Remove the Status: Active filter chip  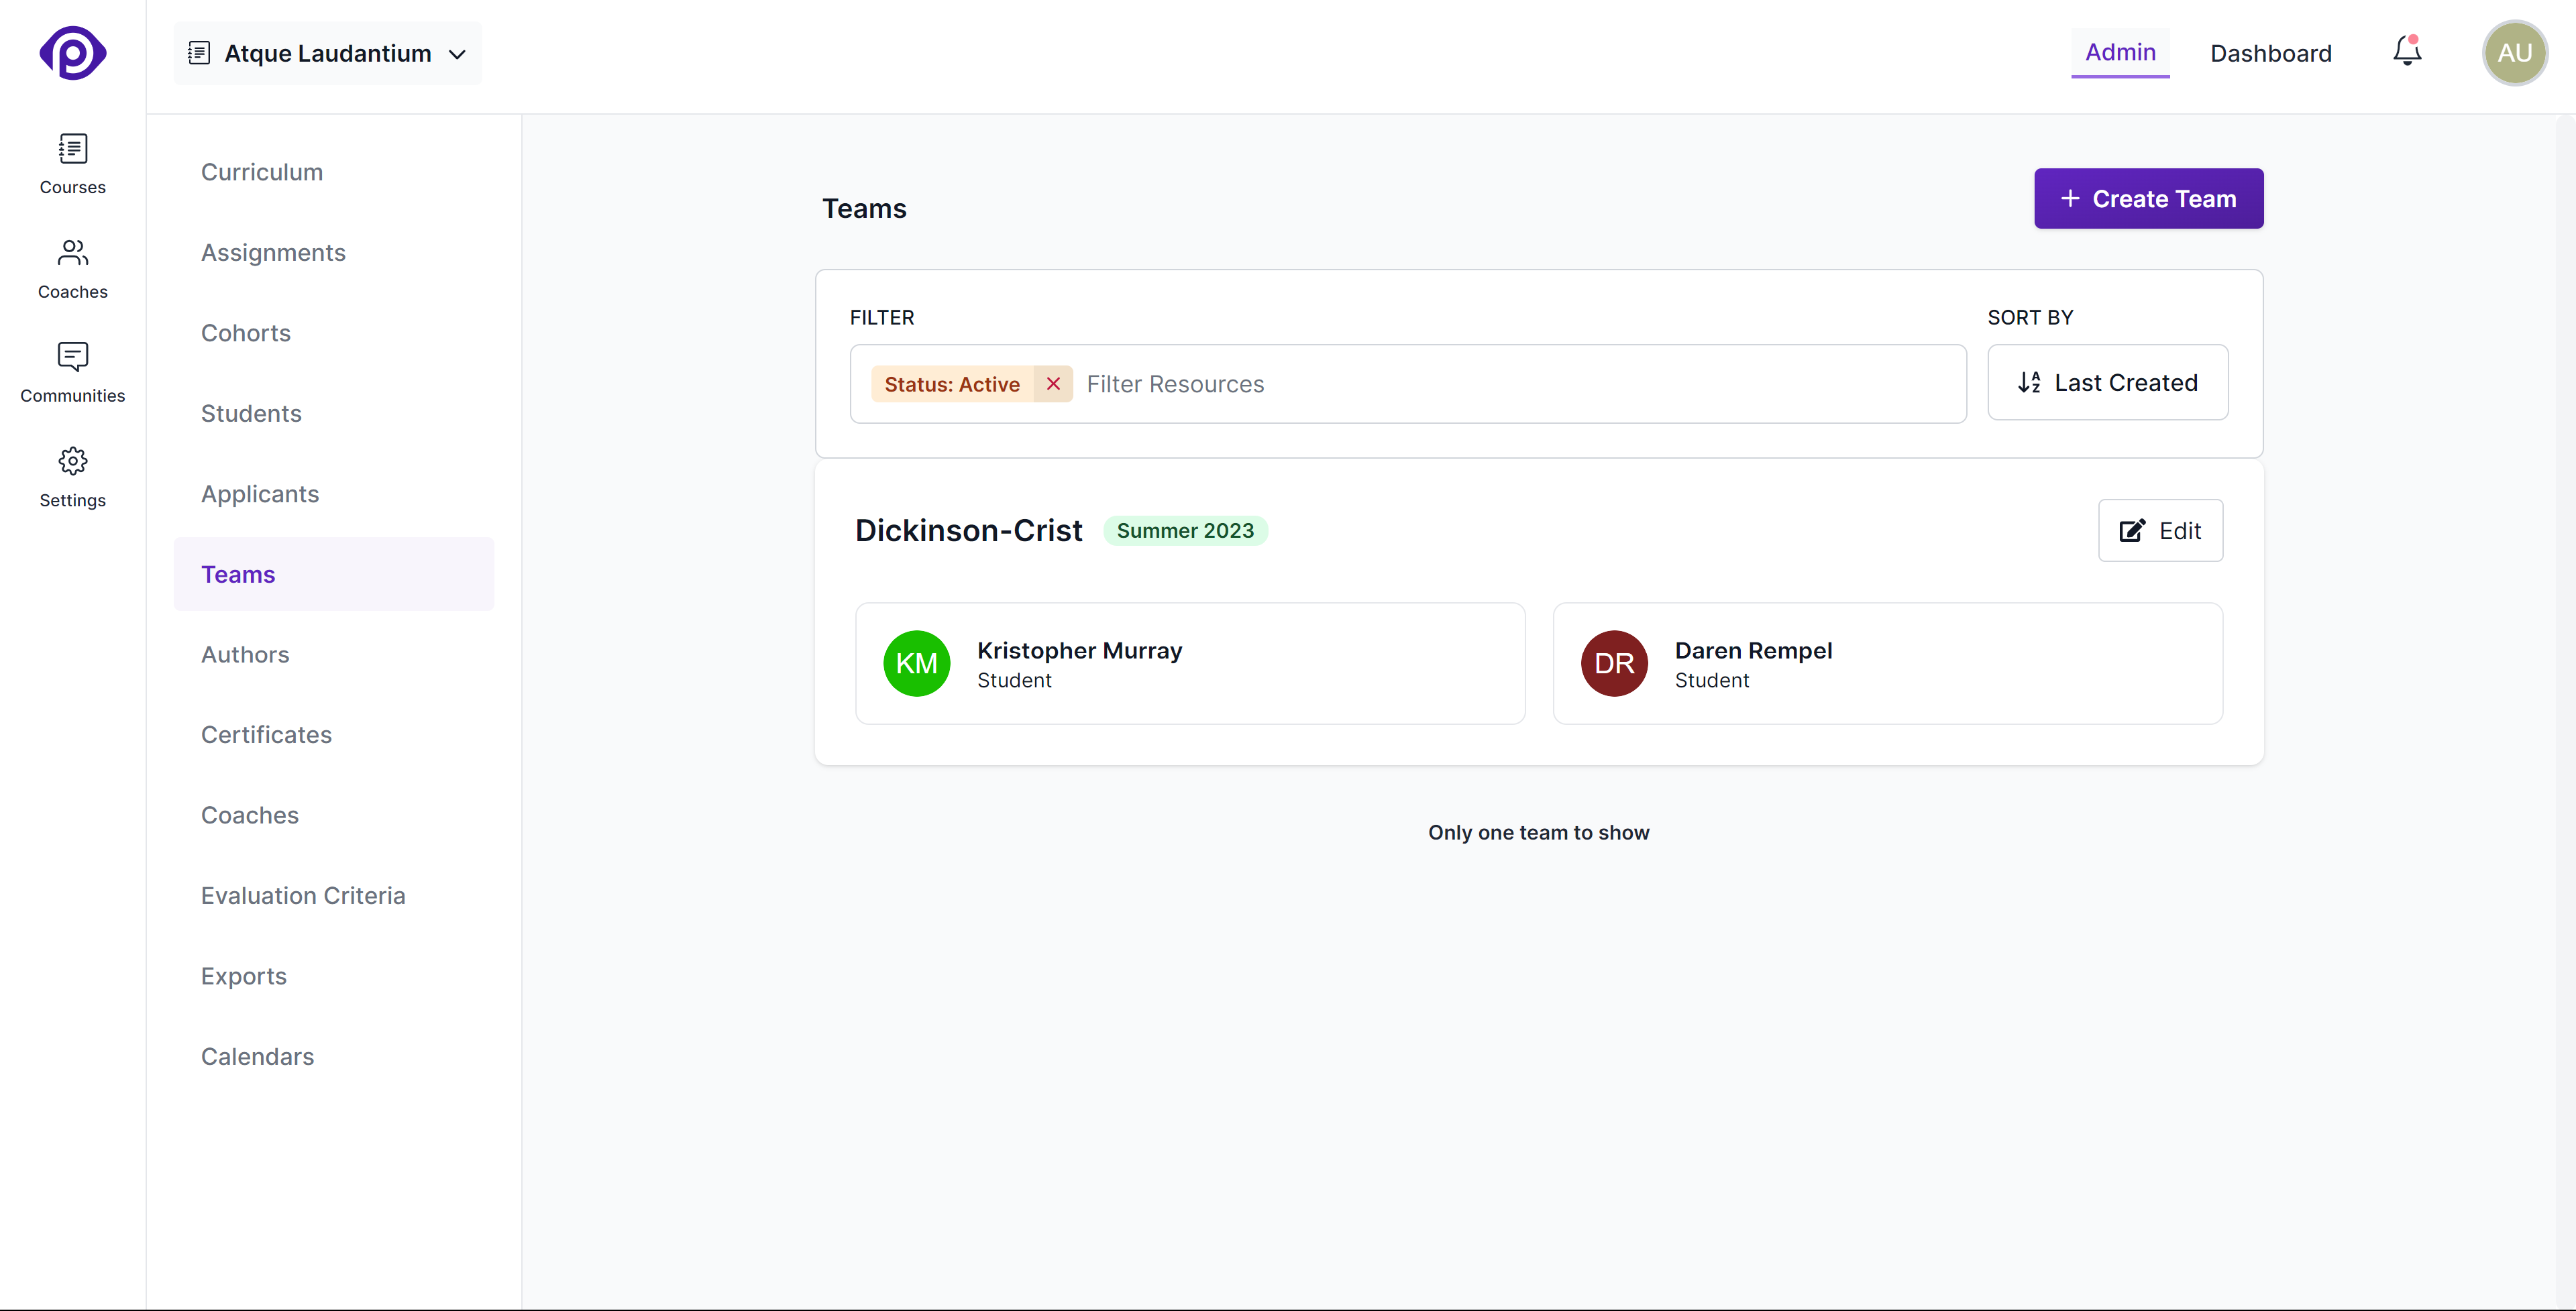(x=1052, y=383)
